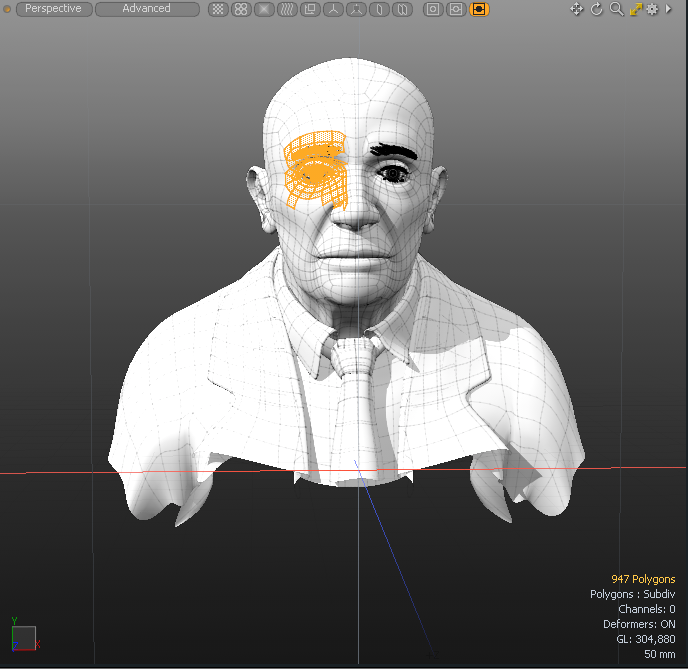
Task: Click the overlapping squares icon in the toolbar
Action: pyautogui.click(x=309, y=9)
